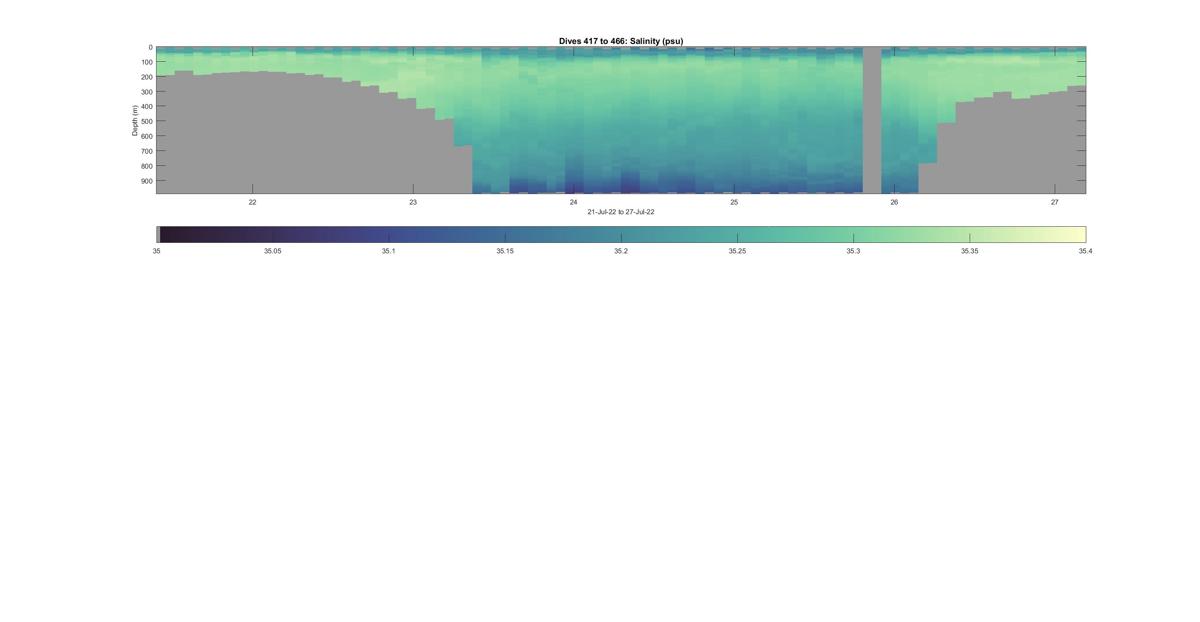Click colorbar label '35.4'

pyautogui.click(x=1085, y=251)
